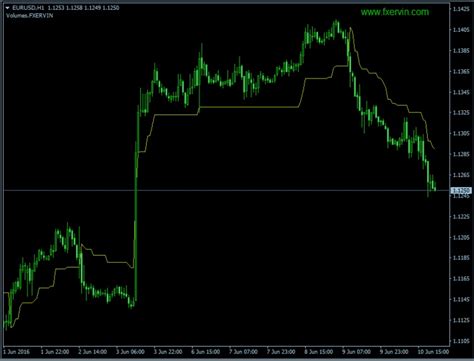The height and width of the screenshot is (361, 474).
Task: Click the 1.1165 price axis label
Action: click(461, 278)
